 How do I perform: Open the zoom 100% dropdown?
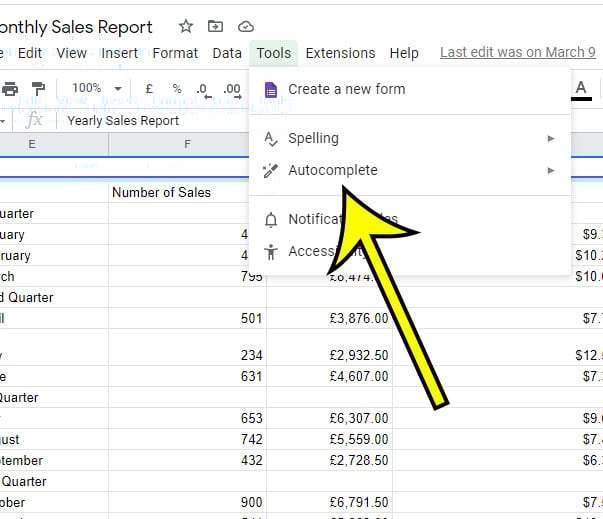[x=96, y=88]
